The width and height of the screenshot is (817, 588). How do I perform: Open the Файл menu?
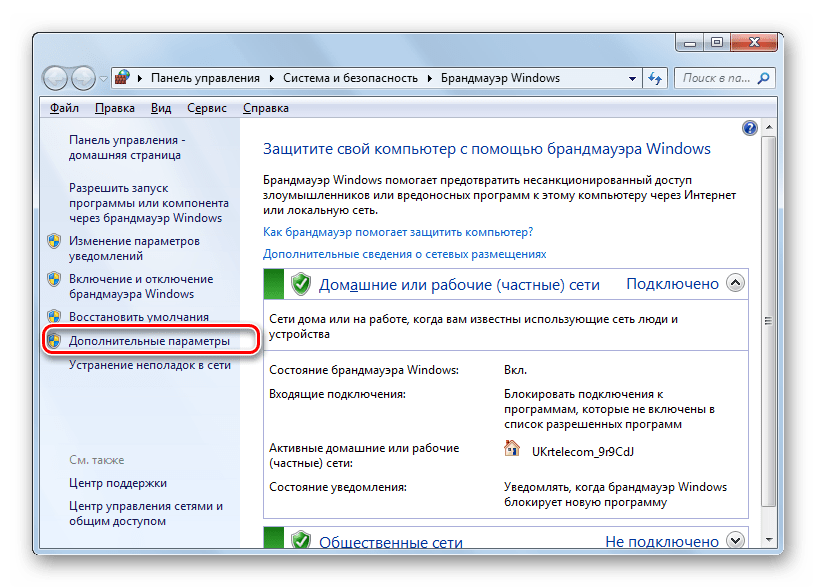click(64, 108)
